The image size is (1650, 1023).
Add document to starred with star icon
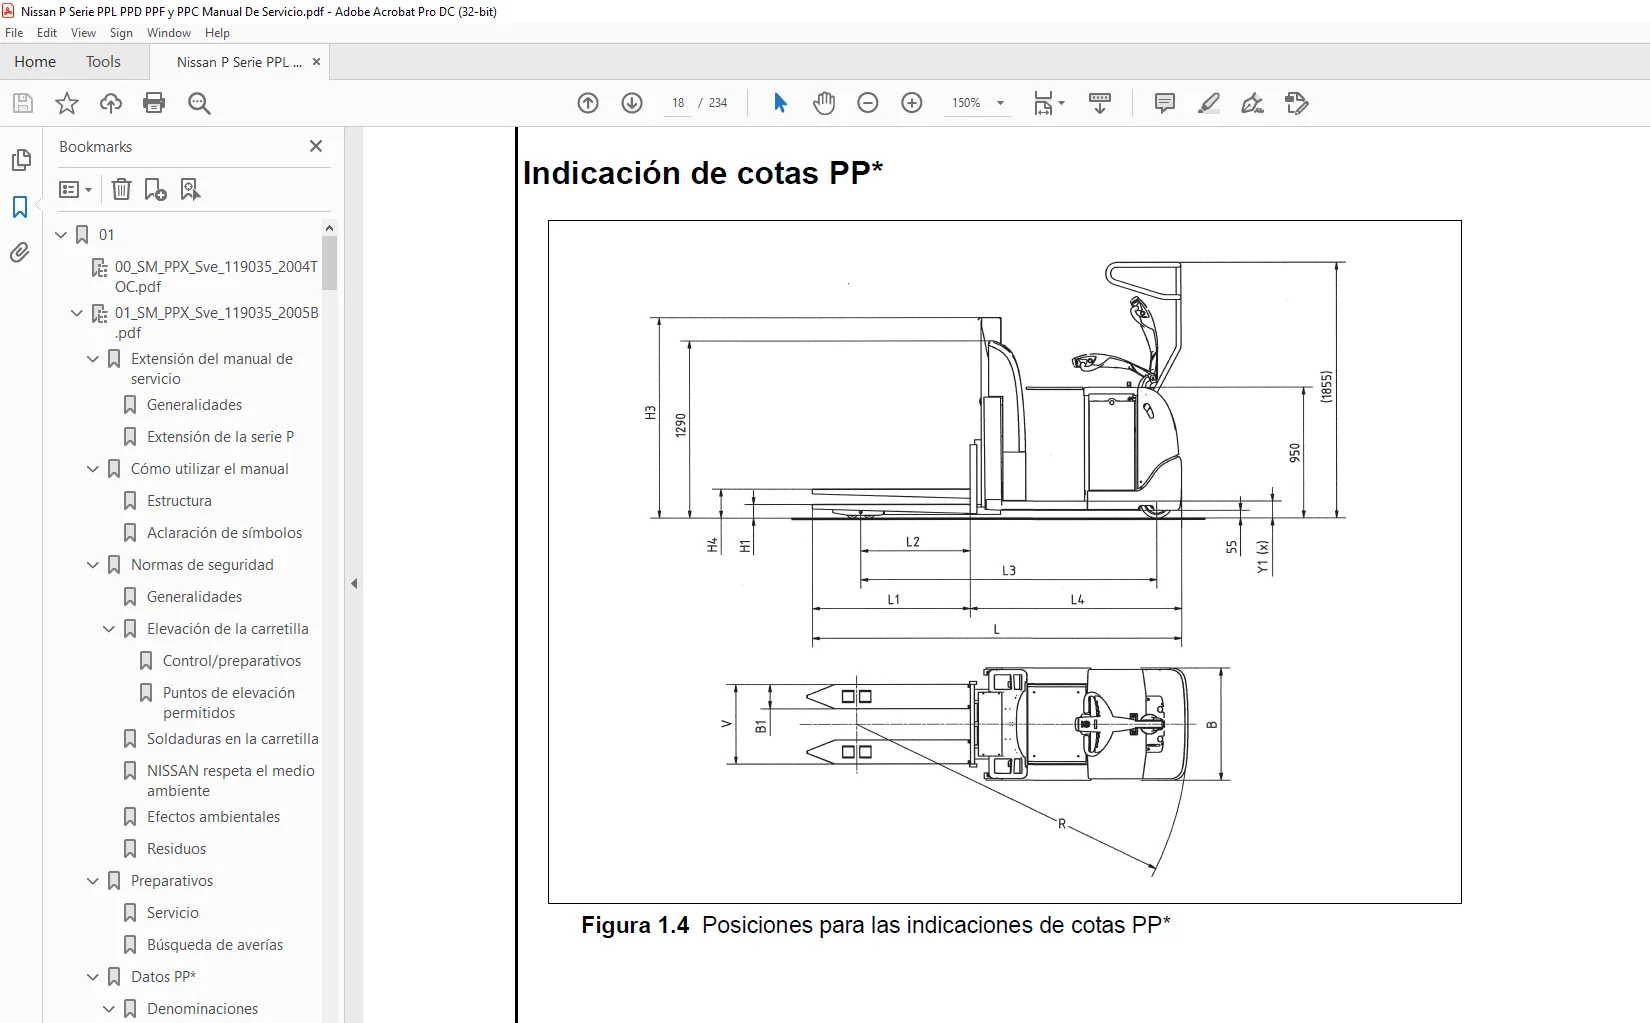(x=67, y=103)
